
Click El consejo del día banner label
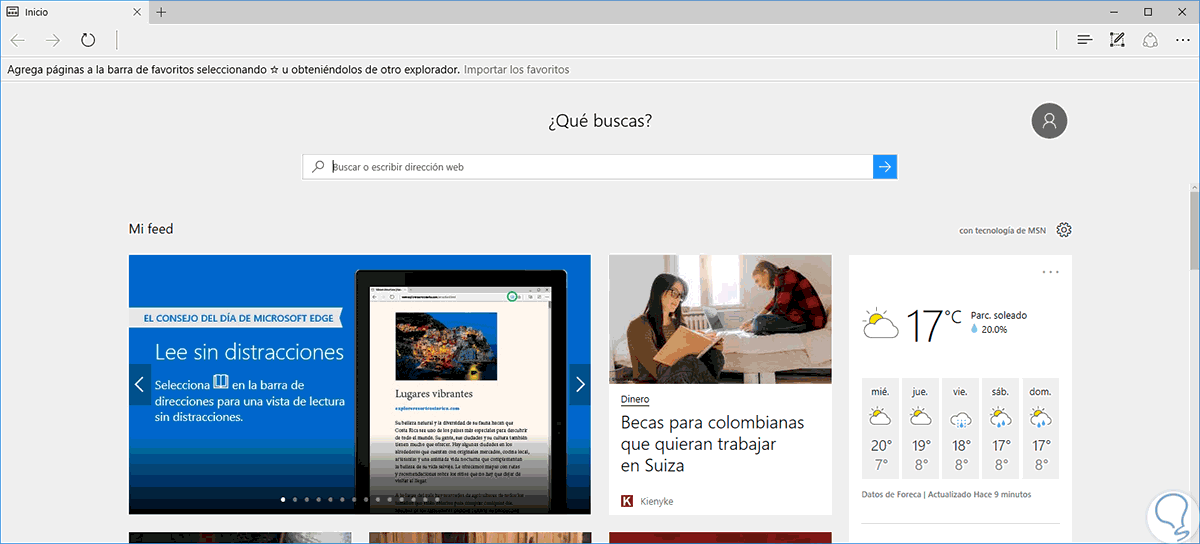coord(237,318)
